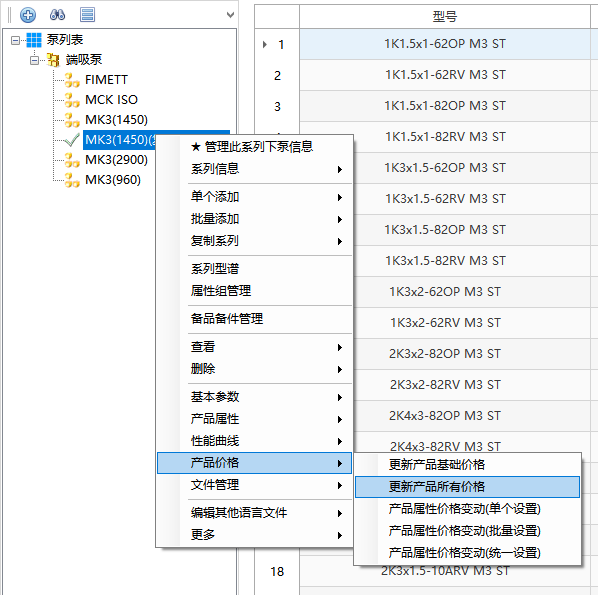Open the binoculars search tool
The image size is (598, 595).
click(x=58, y=15)
